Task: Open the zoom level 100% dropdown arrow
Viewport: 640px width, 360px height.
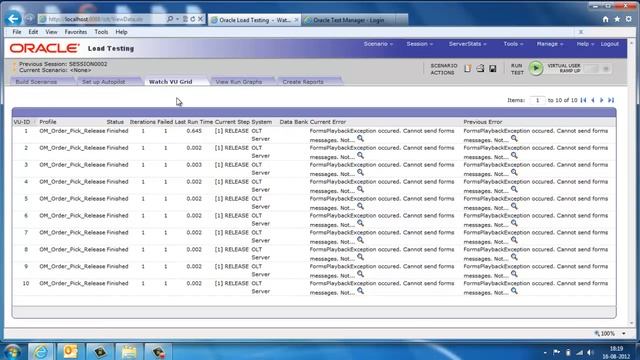Action: coord(624,333)
